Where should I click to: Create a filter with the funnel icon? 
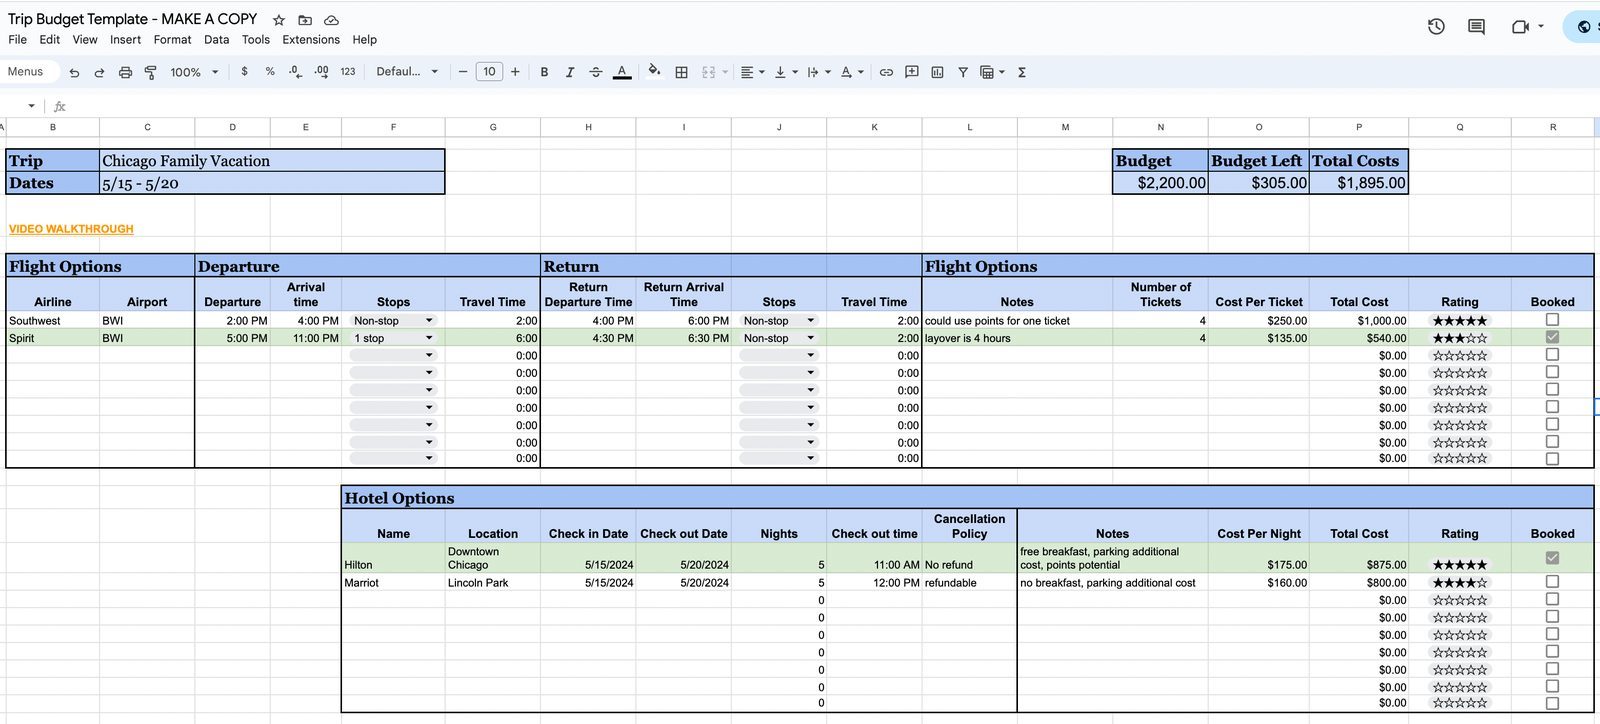point(963,72)
